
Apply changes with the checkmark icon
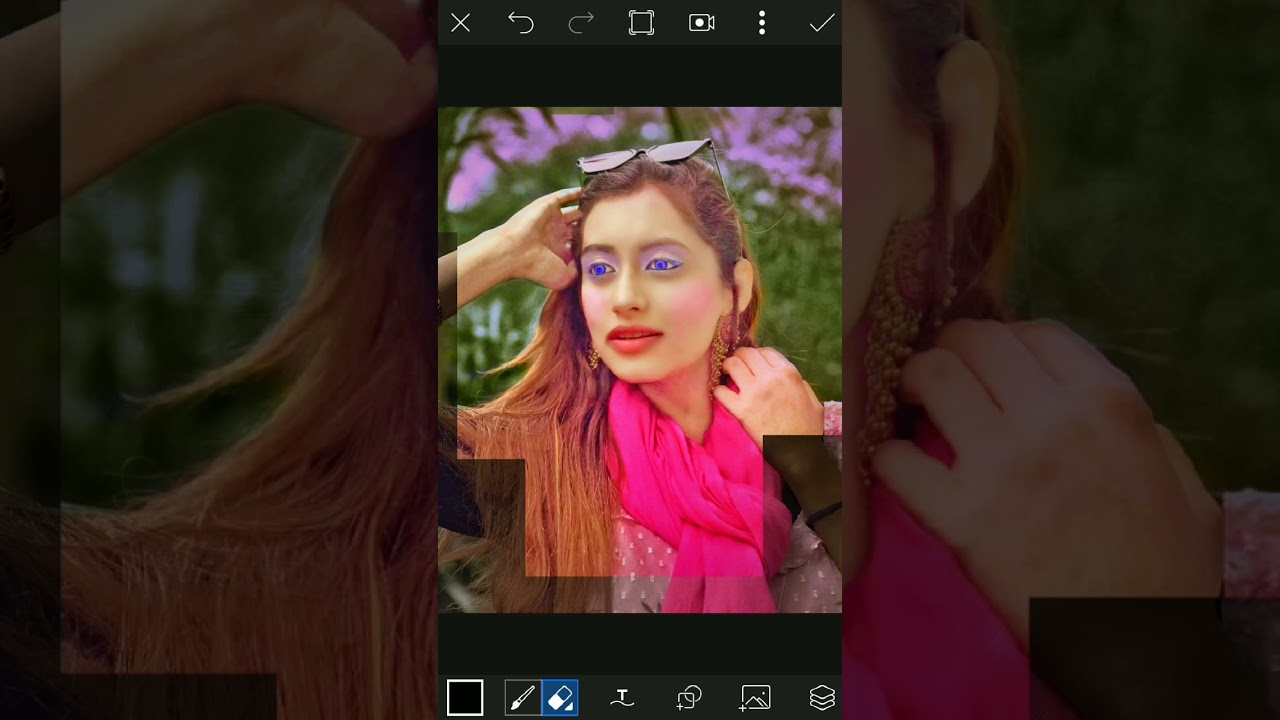coord(822,23)
